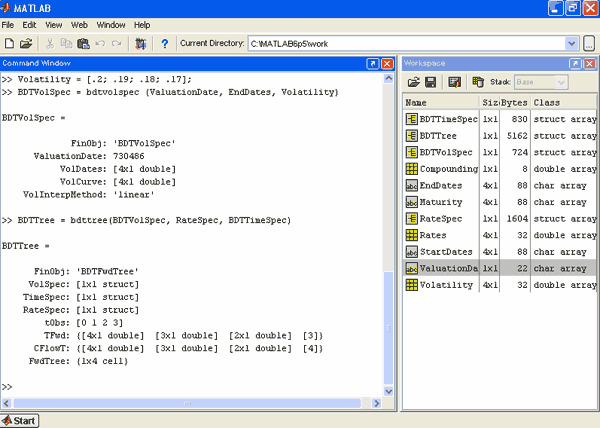This screenshot has width=600, height=428.
Task: Sort variables by the Name column header
Action: [441, 103]
